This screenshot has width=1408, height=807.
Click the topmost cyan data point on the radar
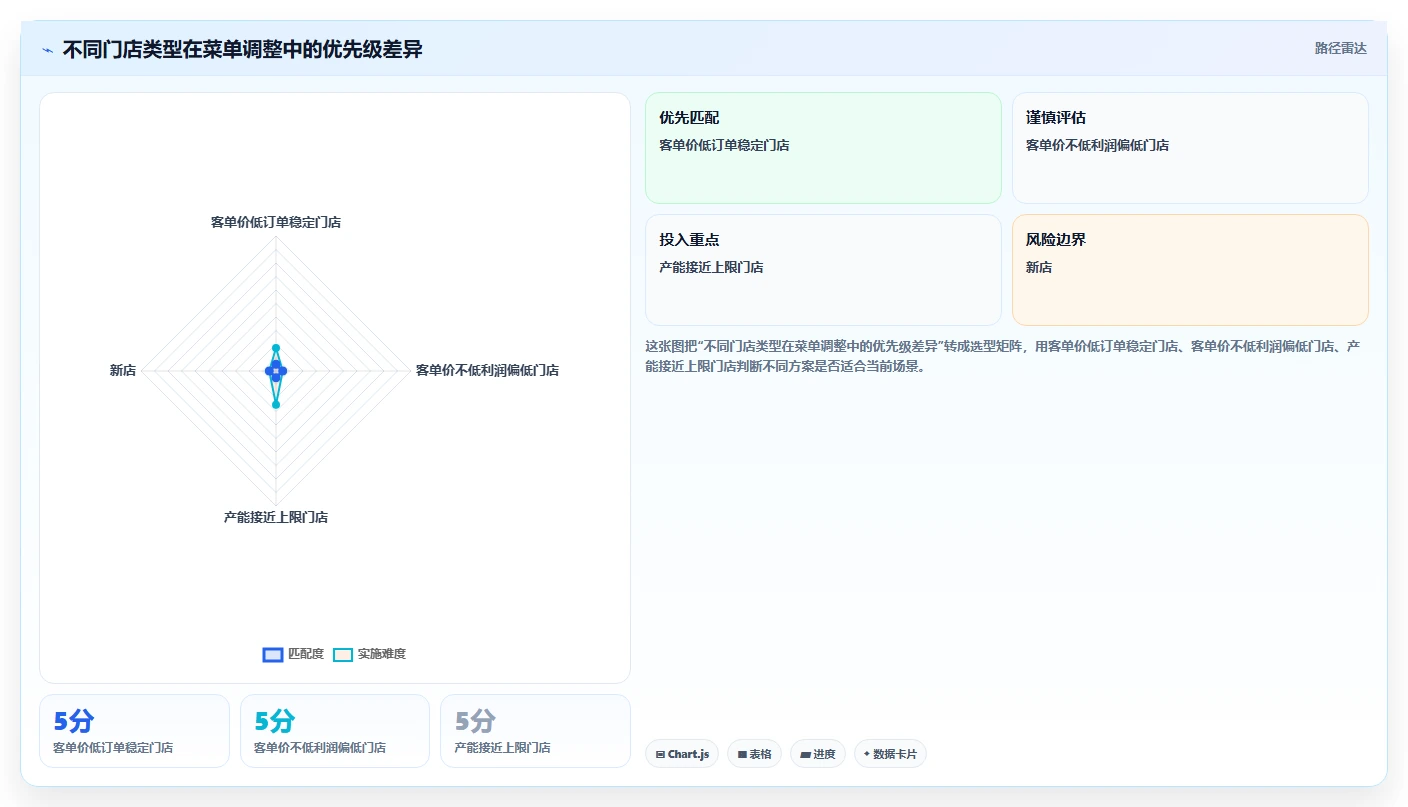(x=276, y=348)
